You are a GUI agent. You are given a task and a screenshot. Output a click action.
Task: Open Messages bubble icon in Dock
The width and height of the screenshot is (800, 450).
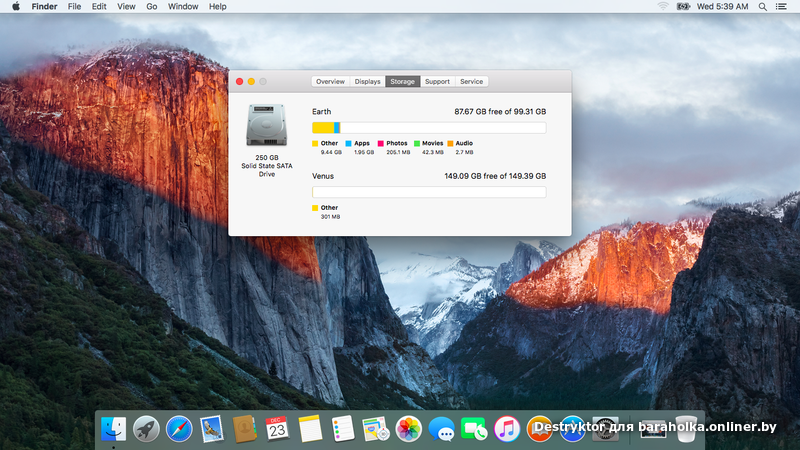(x=441, y=429)
